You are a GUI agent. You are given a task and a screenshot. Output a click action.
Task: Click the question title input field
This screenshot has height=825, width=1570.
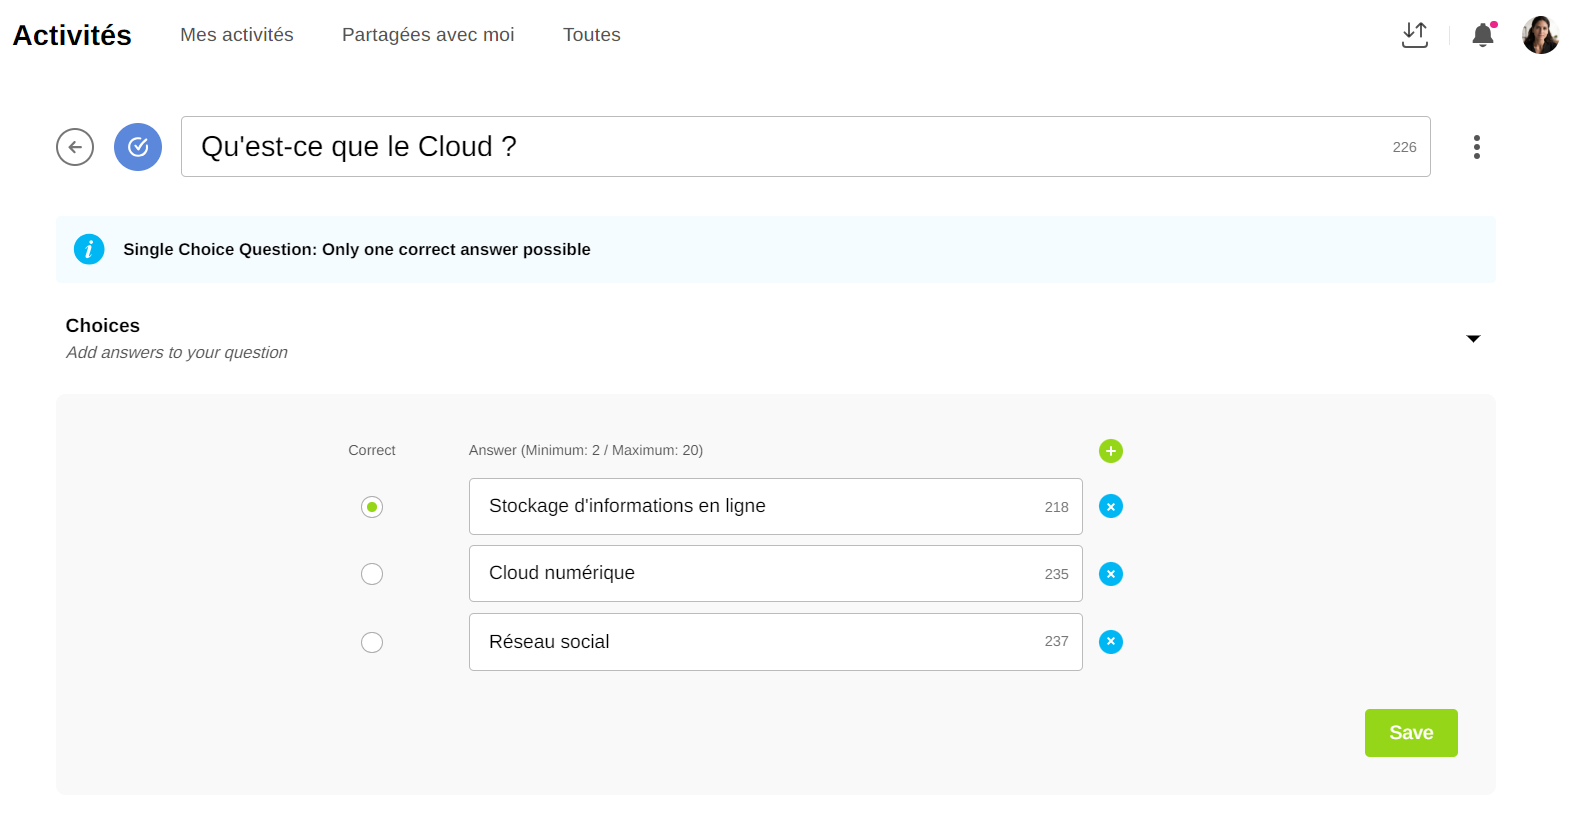coord(780,147)
